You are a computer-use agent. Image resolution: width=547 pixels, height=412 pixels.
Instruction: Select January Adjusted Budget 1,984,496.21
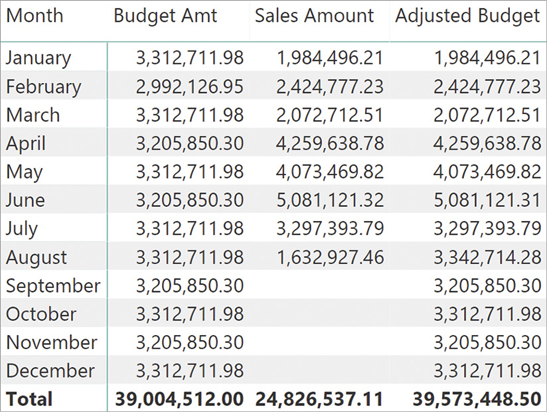pos(487,58)
